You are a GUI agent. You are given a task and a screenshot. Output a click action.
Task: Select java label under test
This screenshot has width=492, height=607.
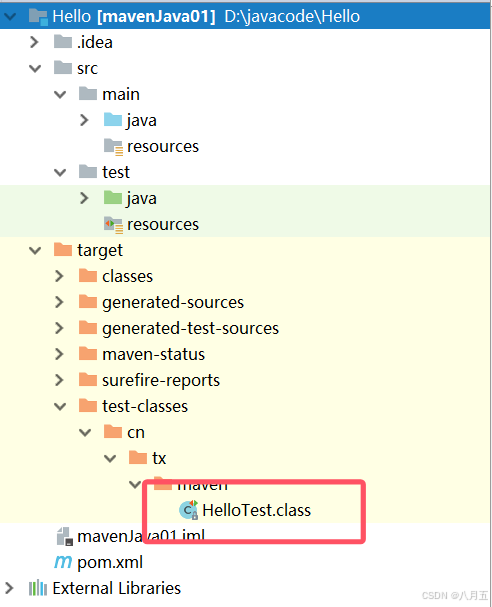click(142, 199)
